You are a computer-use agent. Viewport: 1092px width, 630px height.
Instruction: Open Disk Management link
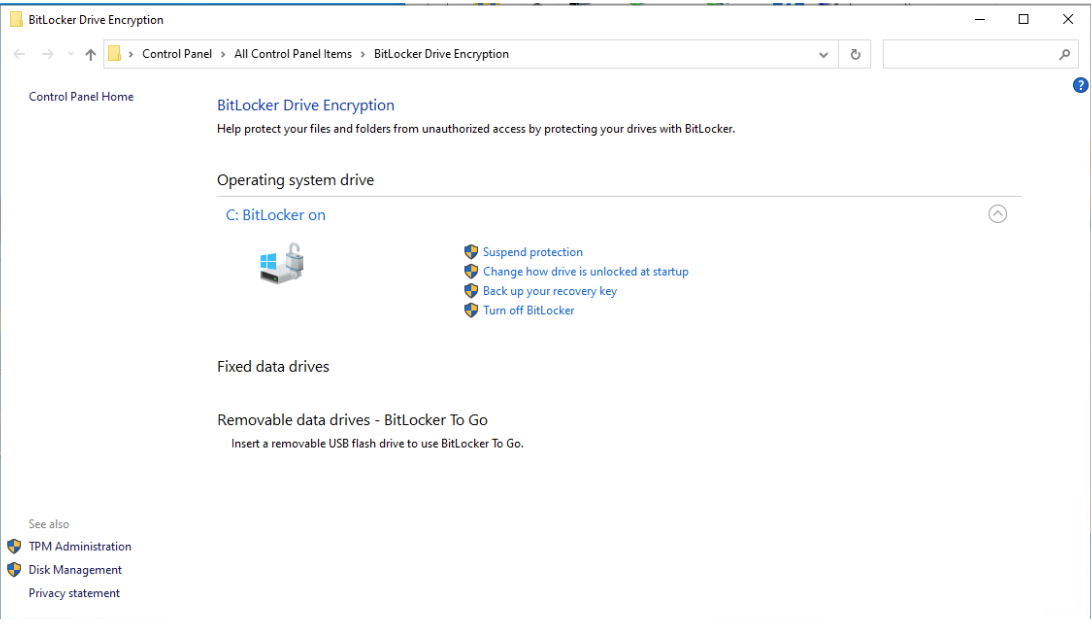[x=75, y=569]
